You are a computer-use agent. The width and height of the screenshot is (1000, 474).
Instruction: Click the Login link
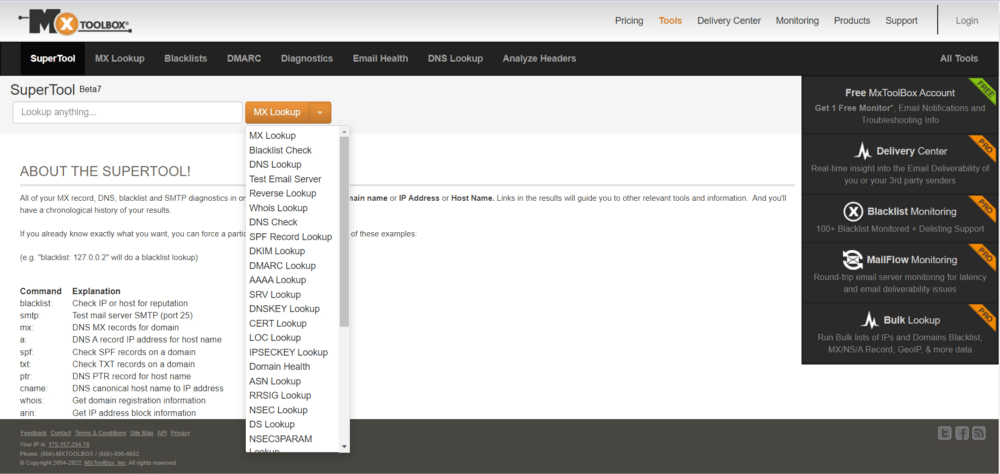click(x=966, y=20)
